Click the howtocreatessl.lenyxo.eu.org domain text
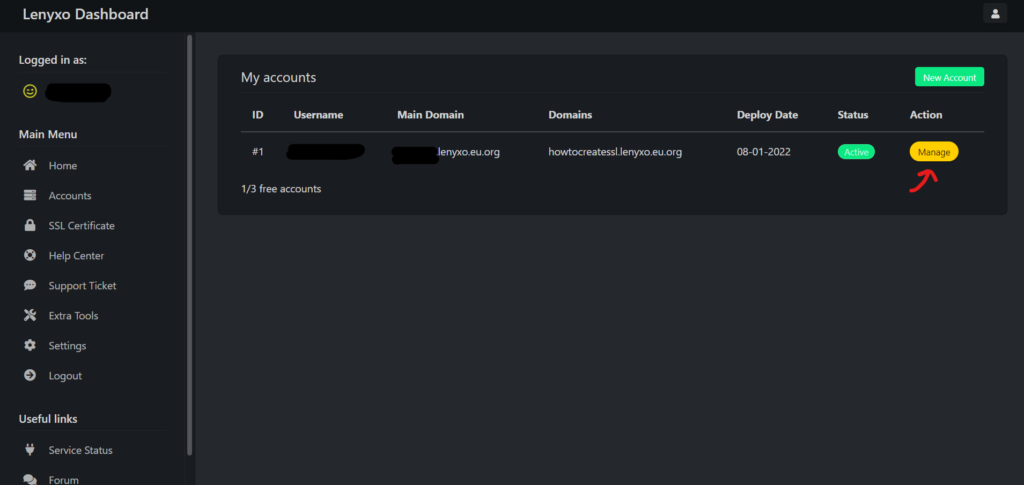 pyautogui.click(x=615, y=152)
